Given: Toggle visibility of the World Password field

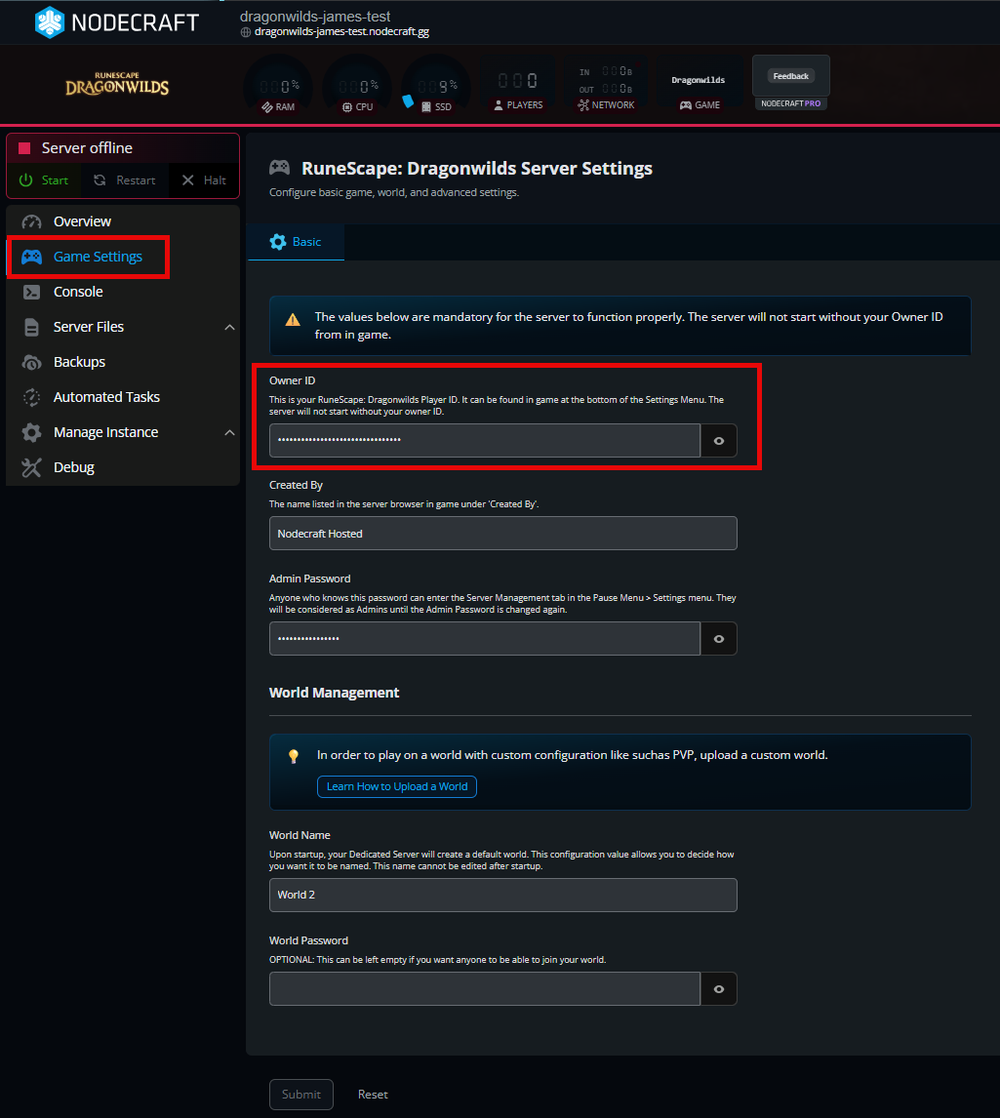Looking at the screenshot, I should tap(718, 989).
